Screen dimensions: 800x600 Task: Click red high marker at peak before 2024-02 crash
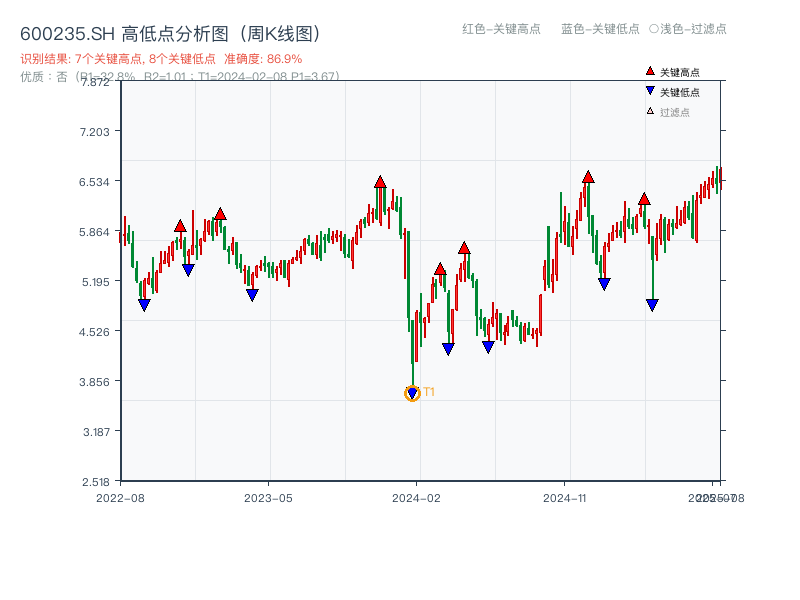380,181
